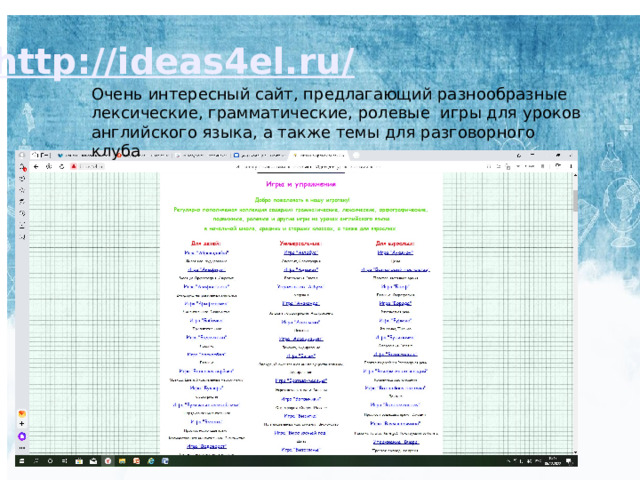Image resolution: width=640 pixels, height=480 pixels.
Task: Open the purple Alice assistant icon in sidebar
Action: pos(22,436)
